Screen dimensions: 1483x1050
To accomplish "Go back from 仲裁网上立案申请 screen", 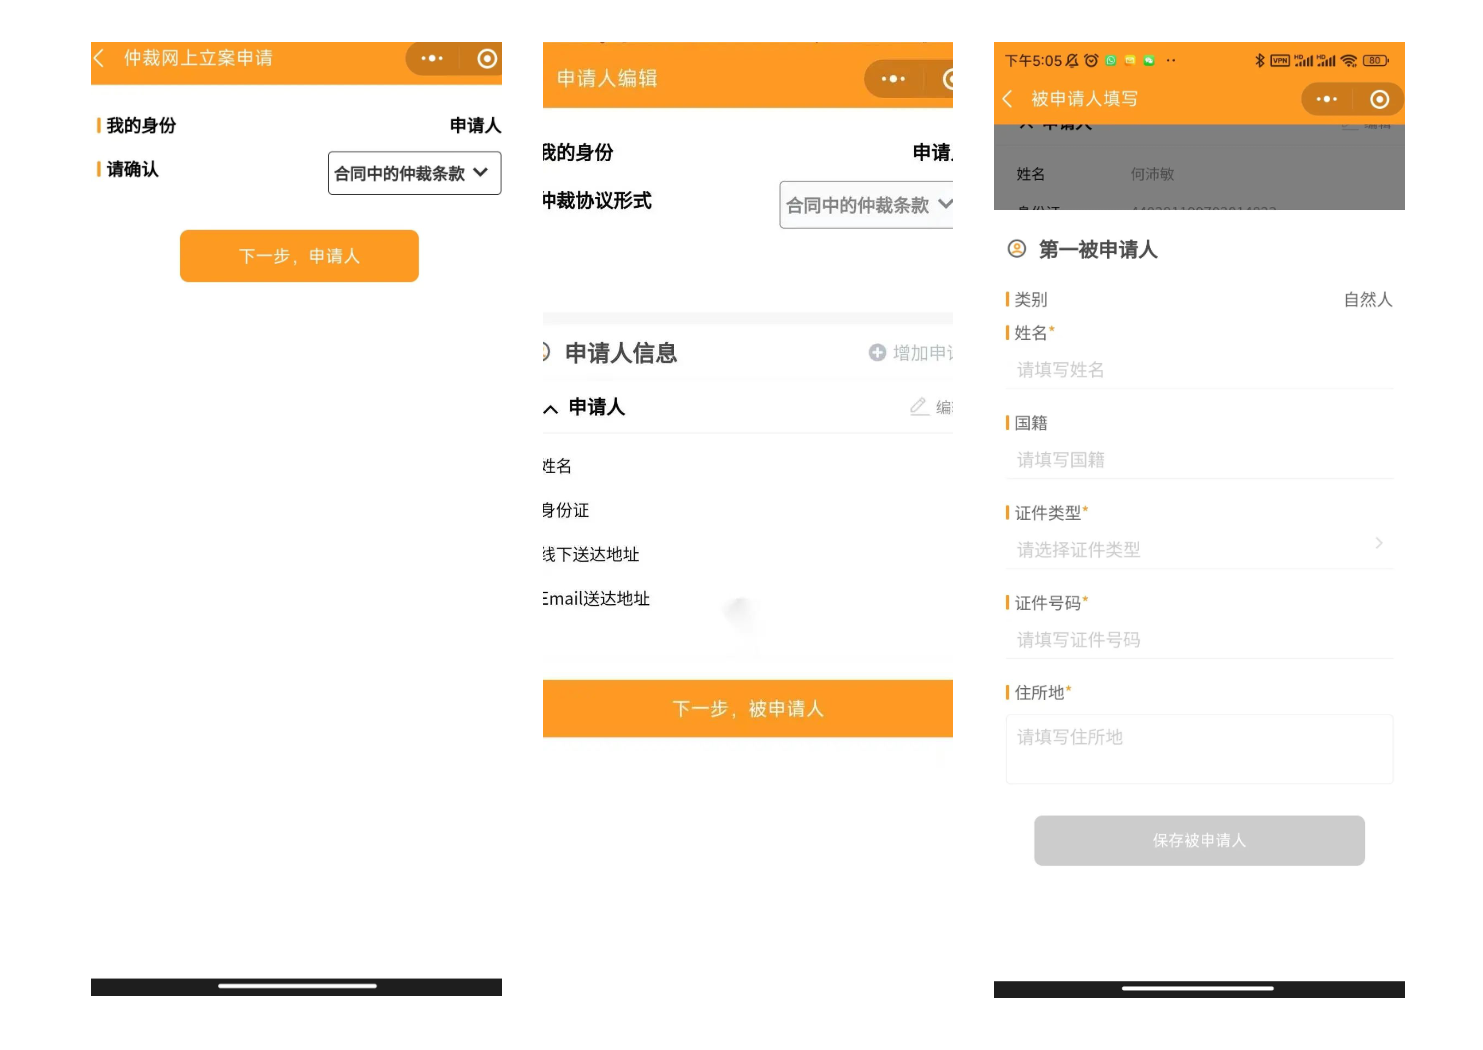I will coord(99,59).
